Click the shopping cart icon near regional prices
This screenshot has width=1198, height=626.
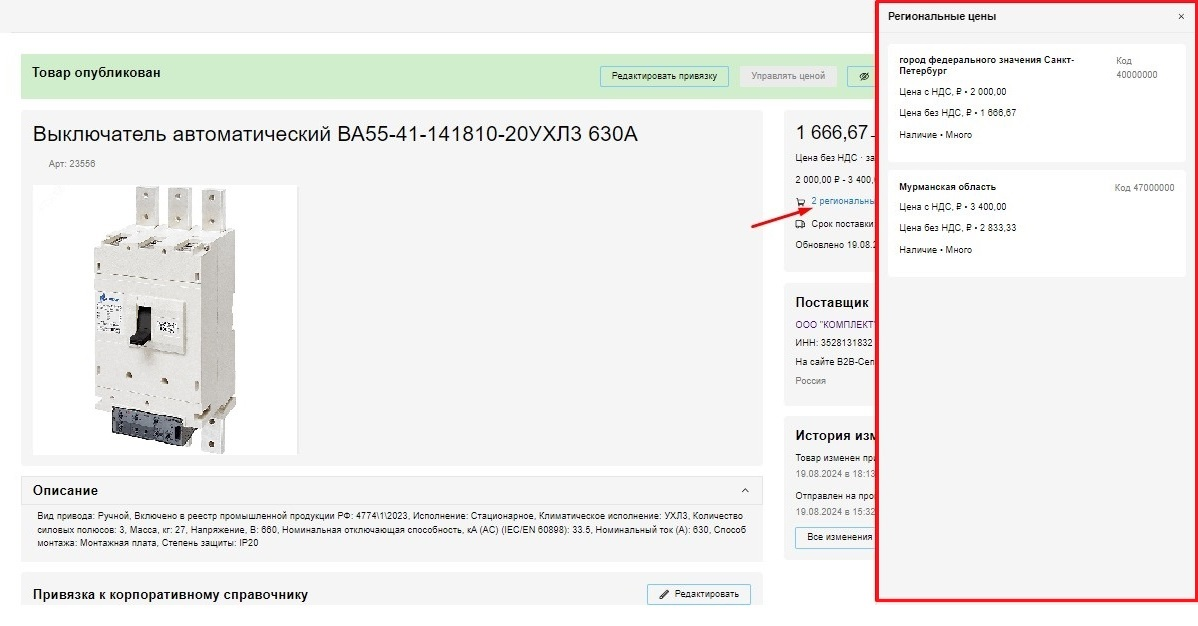800,202
